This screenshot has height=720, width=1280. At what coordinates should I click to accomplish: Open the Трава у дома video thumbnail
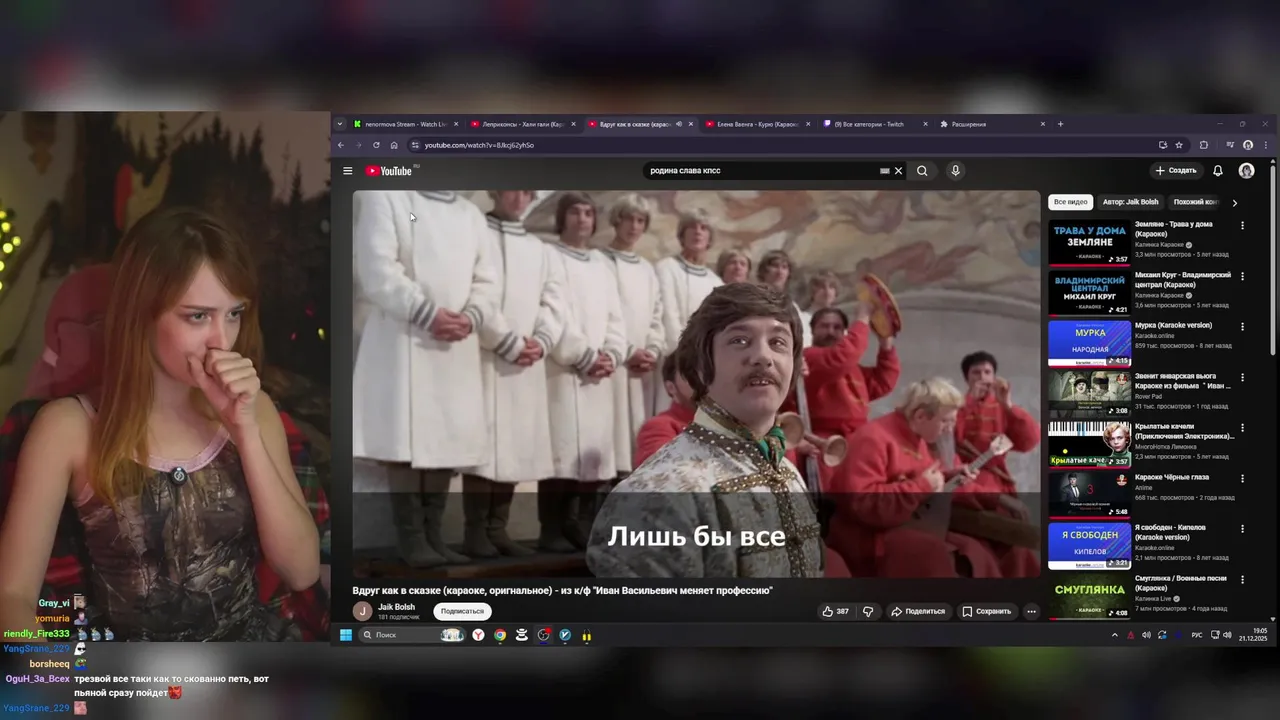click(x=1089, y=242)
